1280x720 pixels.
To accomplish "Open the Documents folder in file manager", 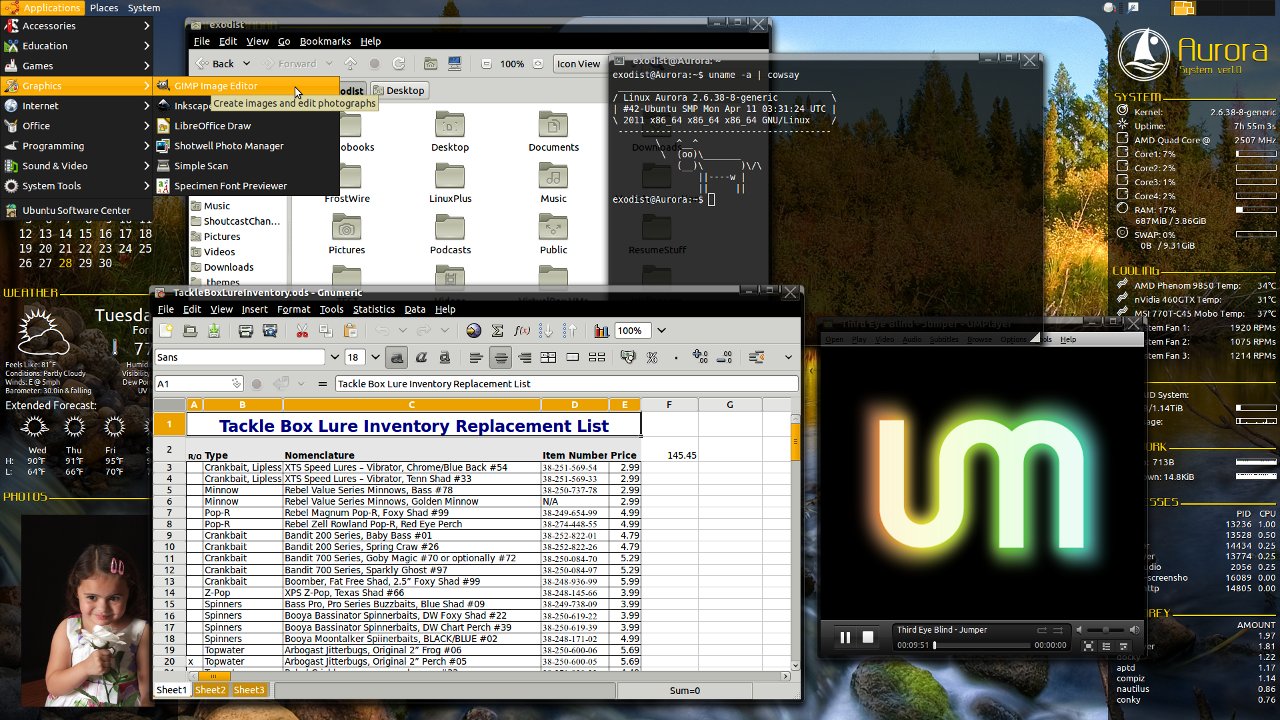I will coord(553,133).
